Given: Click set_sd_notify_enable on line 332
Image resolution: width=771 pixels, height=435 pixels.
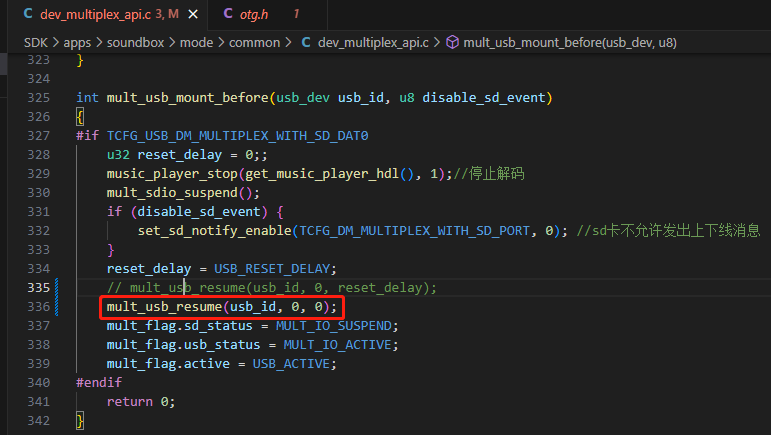Looking at the screenshot, I should pyautogui.click(x=215, y=231).
